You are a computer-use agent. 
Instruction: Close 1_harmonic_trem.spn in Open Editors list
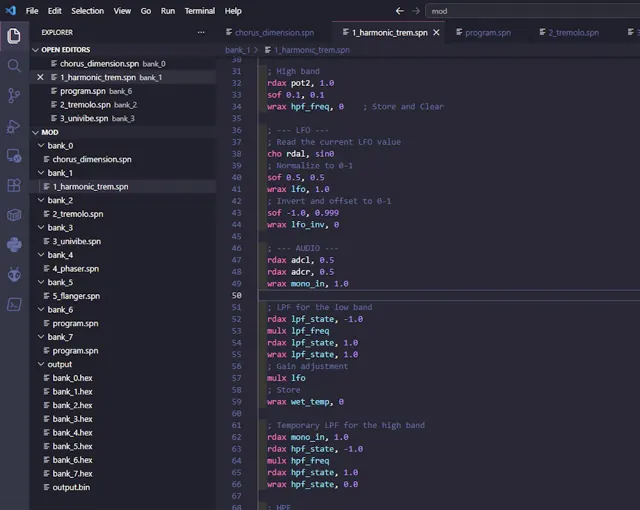pos(40,77)
